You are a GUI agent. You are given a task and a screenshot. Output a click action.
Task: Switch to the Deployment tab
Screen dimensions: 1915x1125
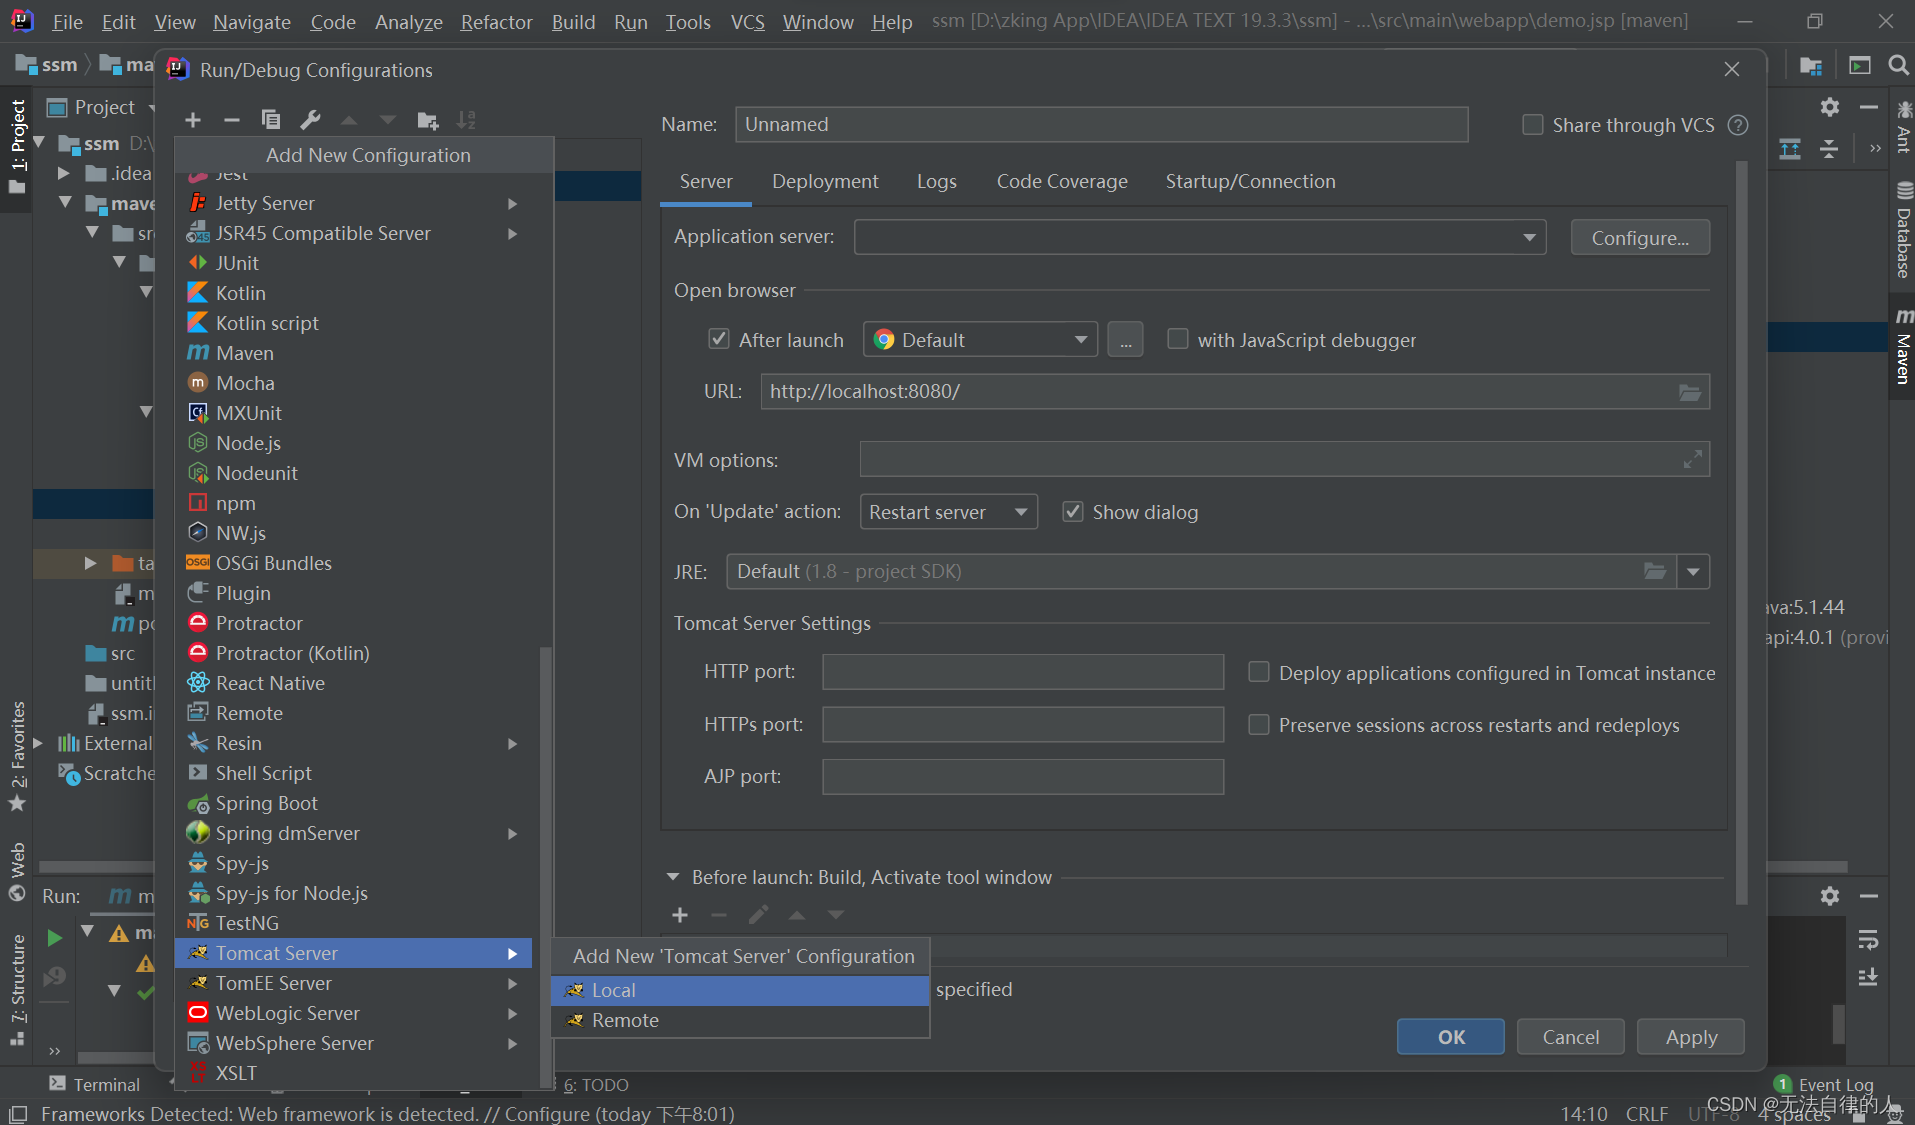(825, 181)
